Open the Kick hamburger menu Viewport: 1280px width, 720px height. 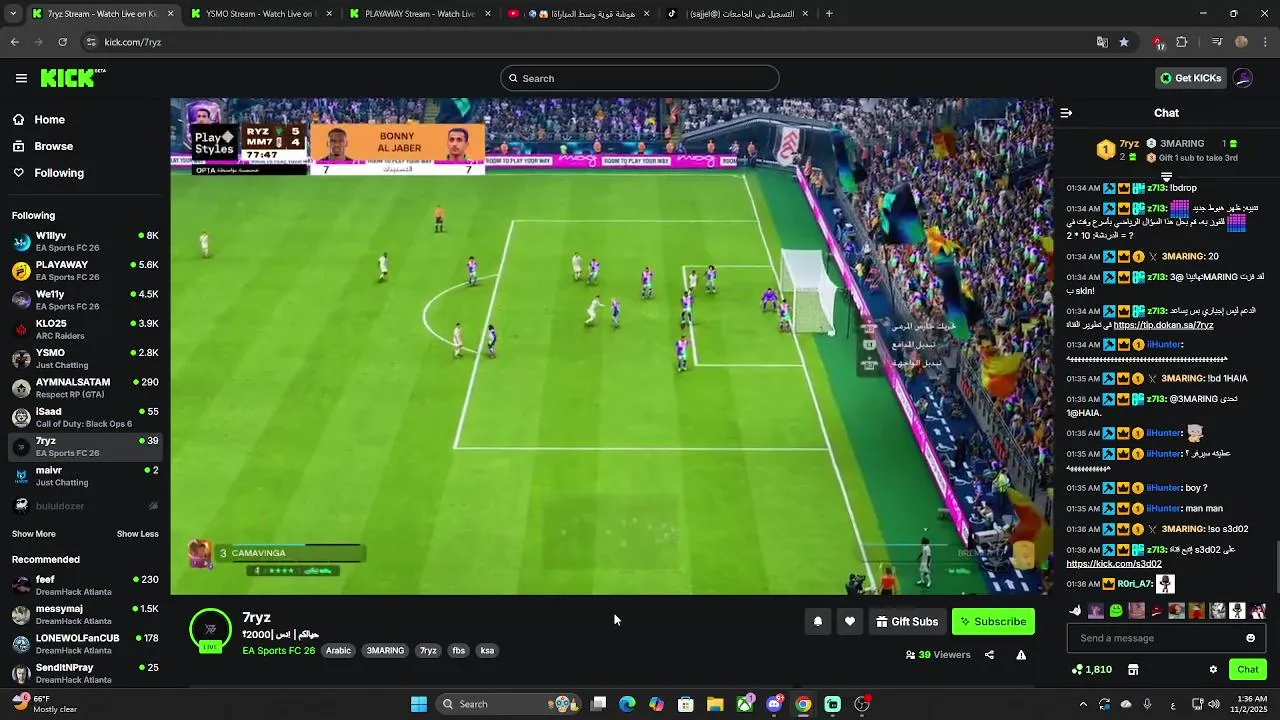click(x=21, y=78)
